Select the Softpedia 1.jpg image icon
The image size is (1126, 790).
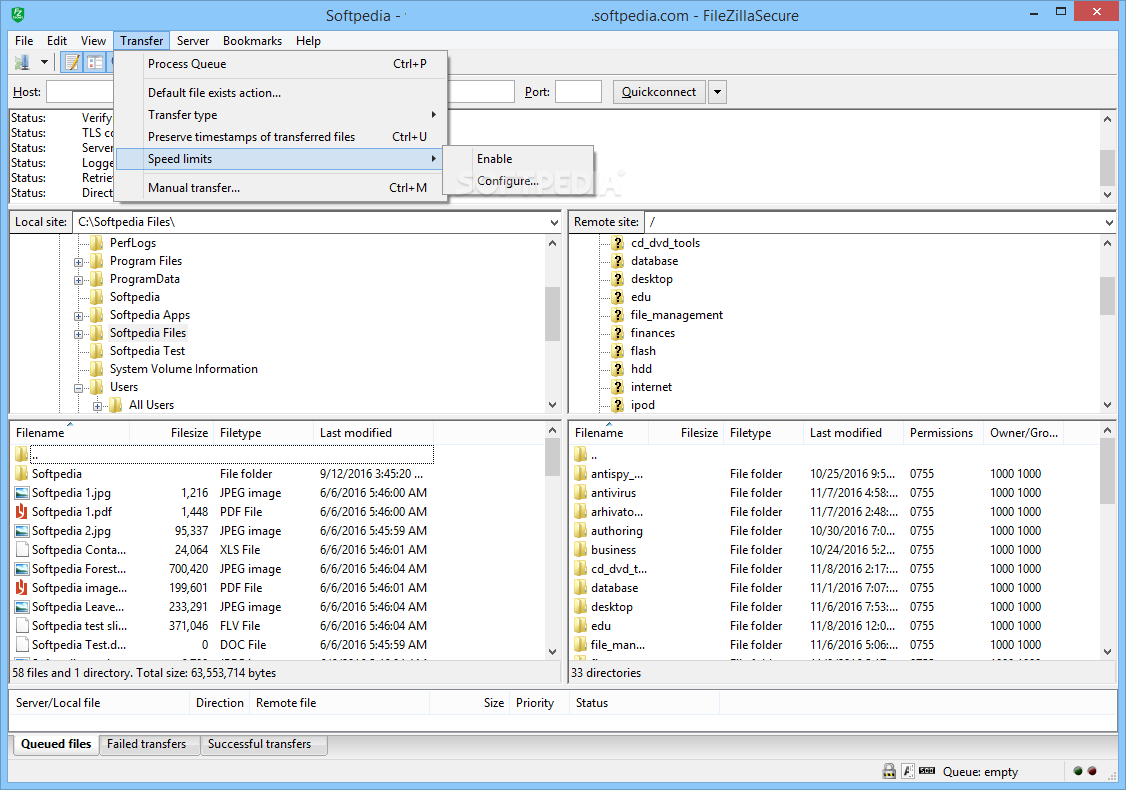click(22, 493)
